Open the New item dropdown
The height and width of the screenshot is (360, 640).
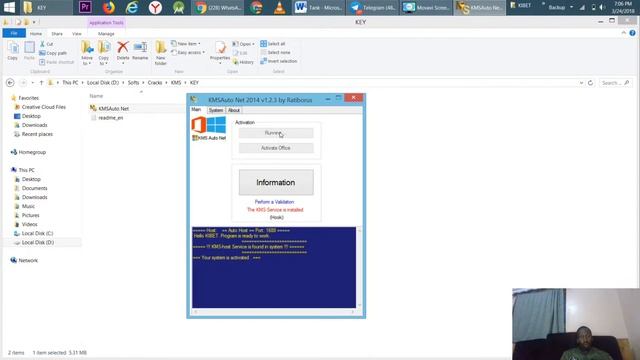186,44
